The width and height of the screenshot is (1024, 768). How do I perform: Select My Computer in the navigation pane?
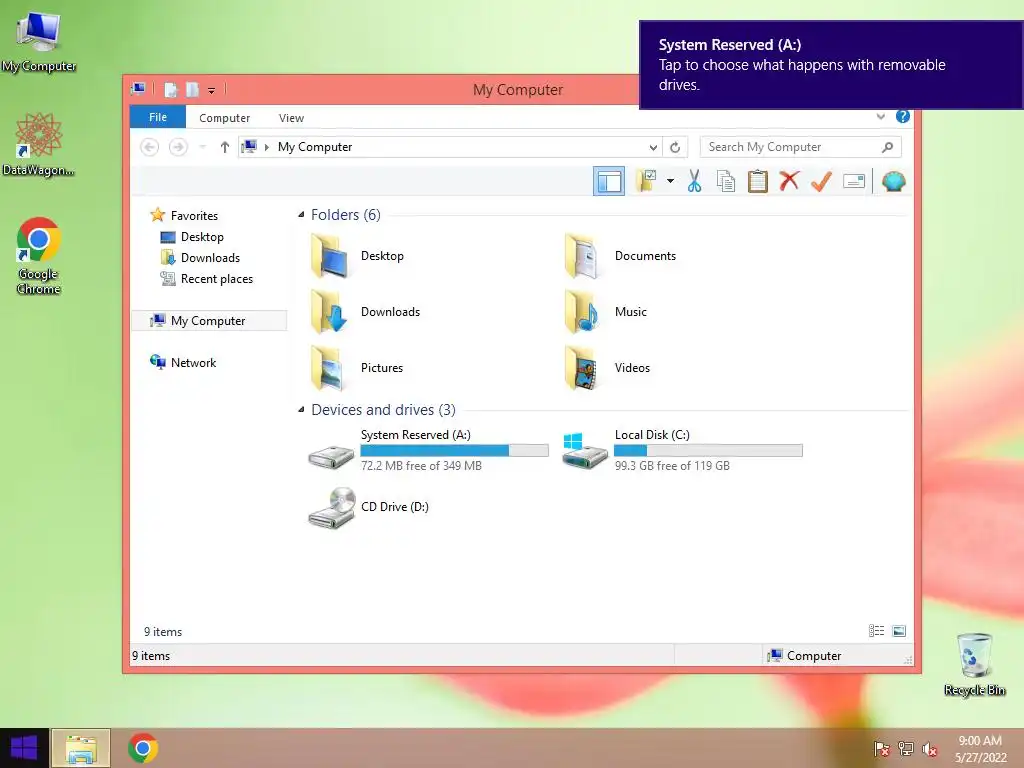209,321
